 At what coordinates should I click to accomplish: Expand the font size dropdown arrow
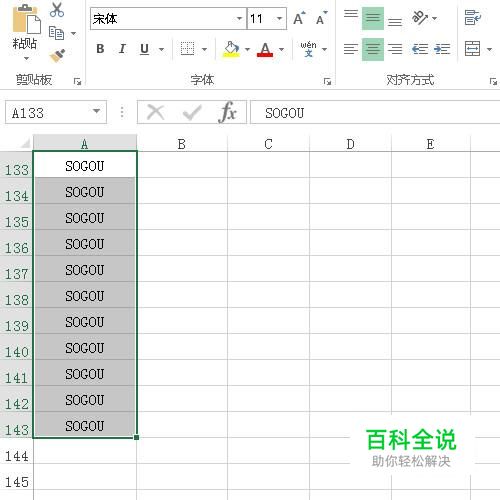click(x=279, y=19)
